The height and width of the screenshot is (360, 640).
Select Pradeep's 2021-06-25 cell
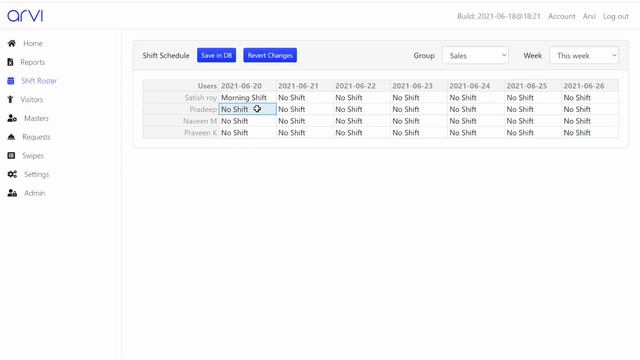coord(533,109)
